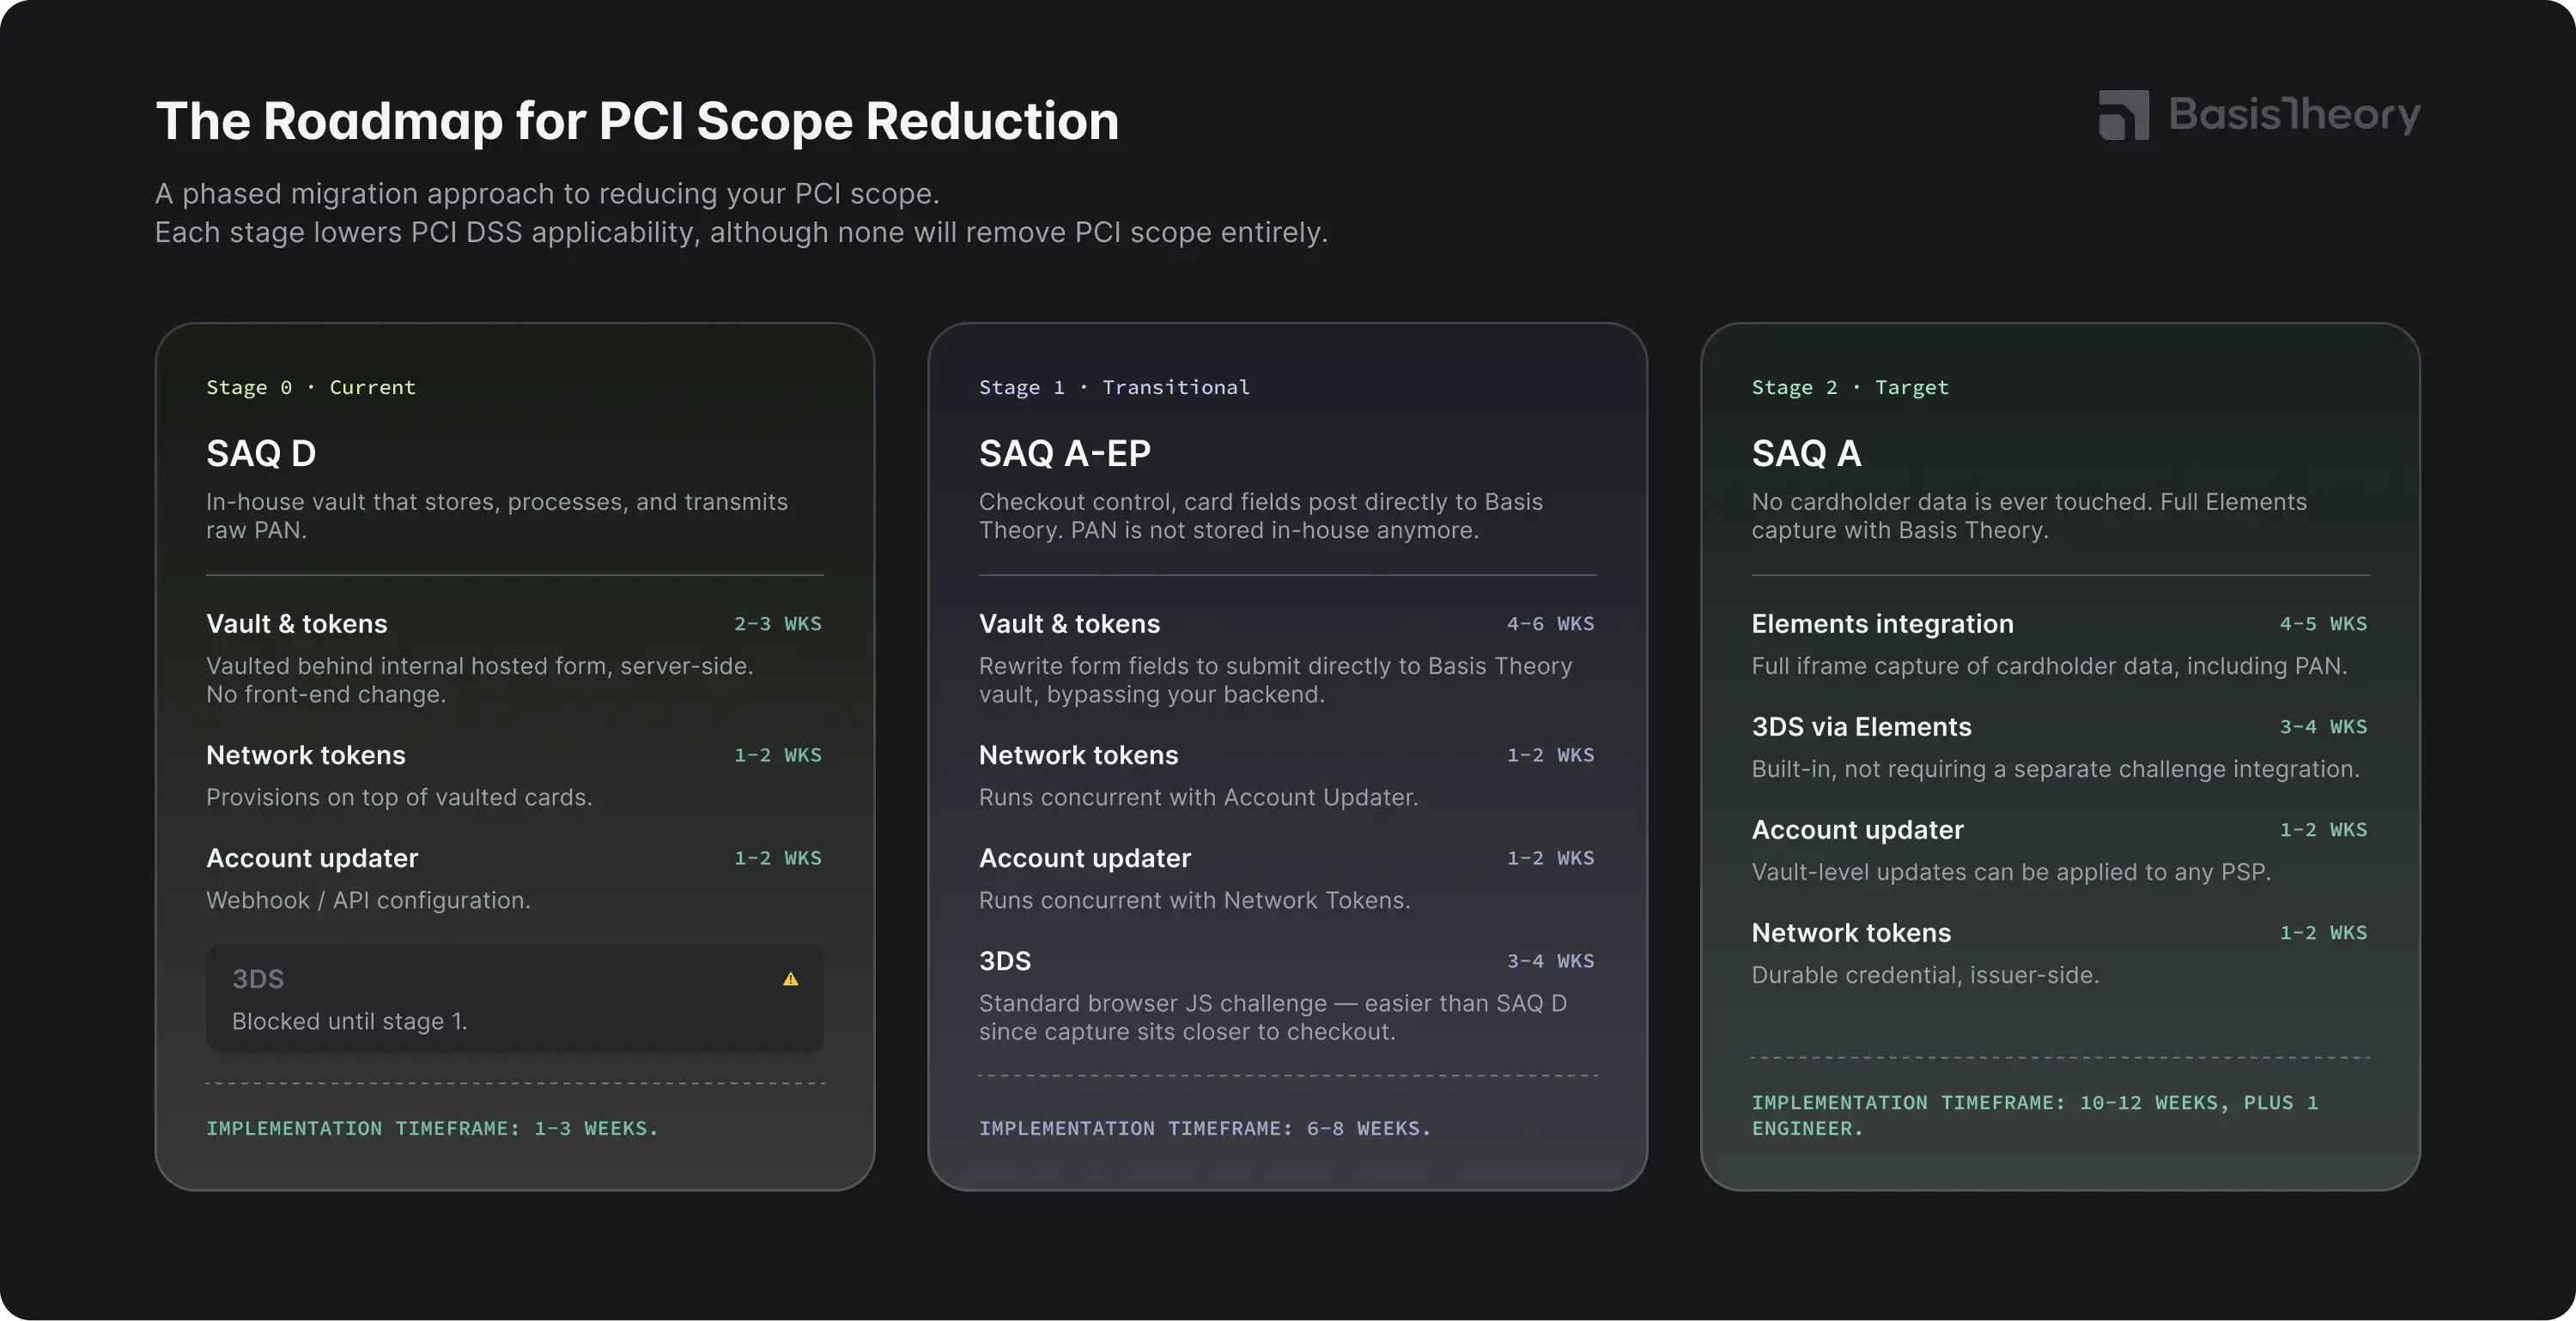The image size is (2576, 1321).
Task: Click 'Vault & tokens' in SAQ D card
Action: 297,624
